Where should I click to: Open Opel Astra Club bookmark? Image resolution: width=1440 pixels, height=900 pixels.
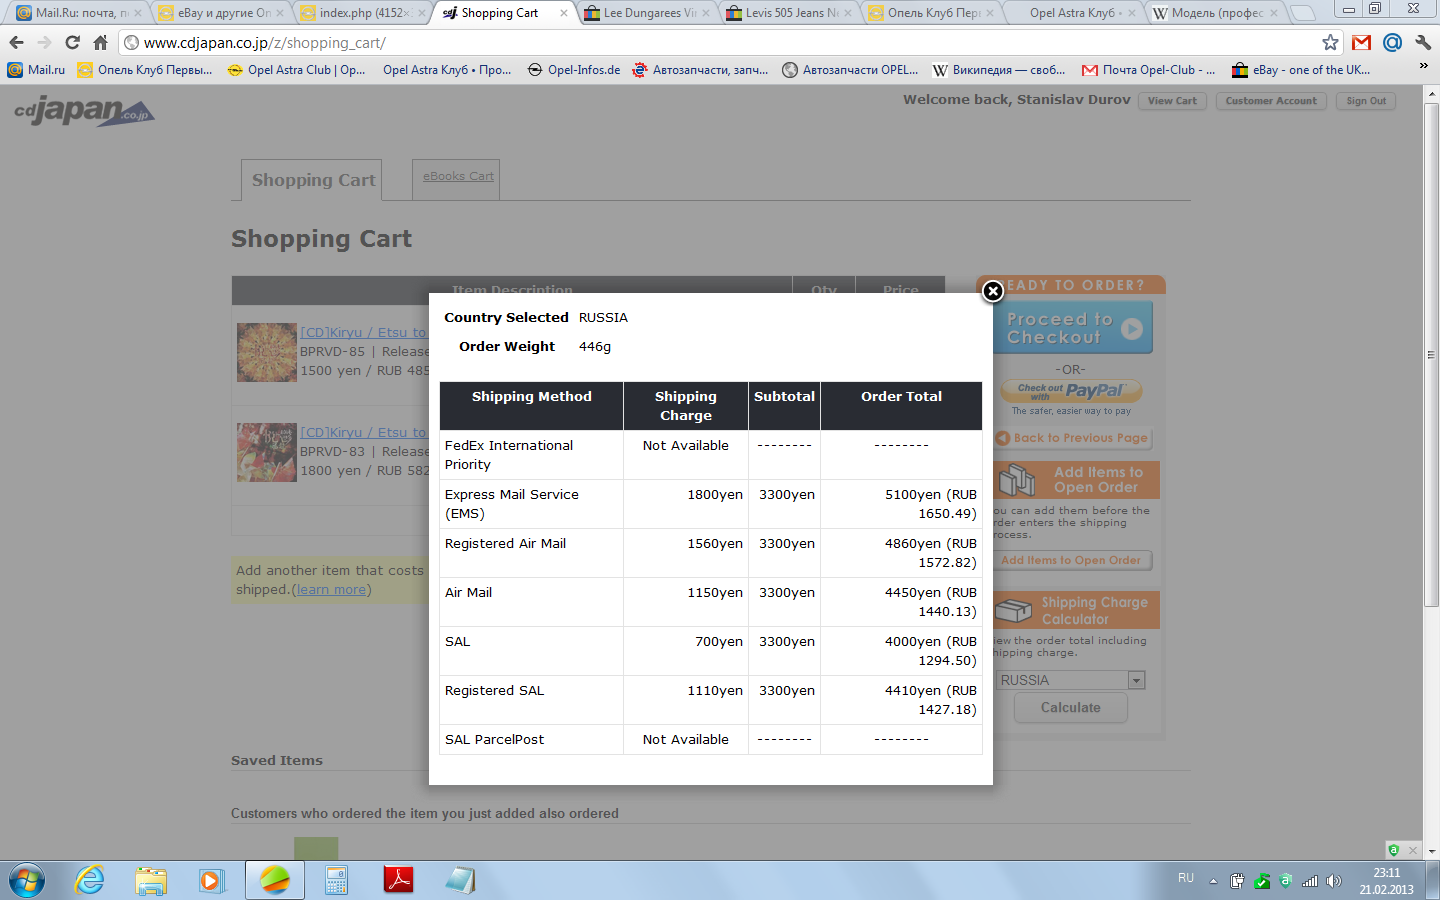[x=296, y=70]
